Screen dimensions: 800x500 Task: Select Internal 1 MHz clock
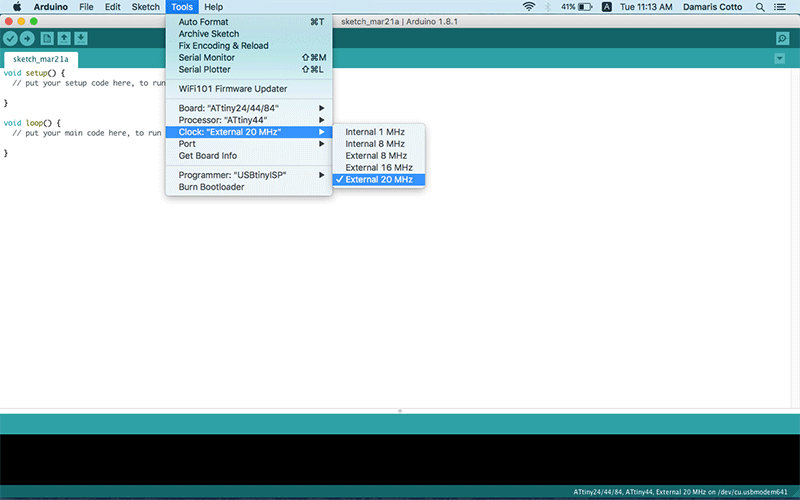(x=379, y=132)
